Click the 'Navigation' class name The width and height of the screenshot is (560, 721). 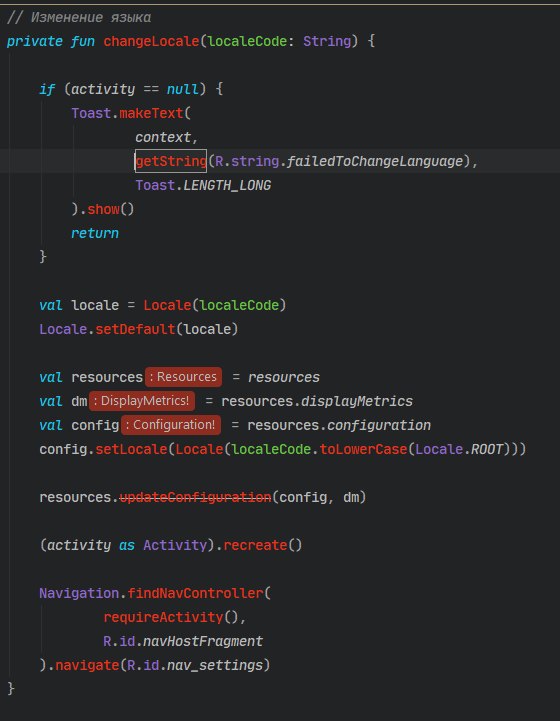79,593
